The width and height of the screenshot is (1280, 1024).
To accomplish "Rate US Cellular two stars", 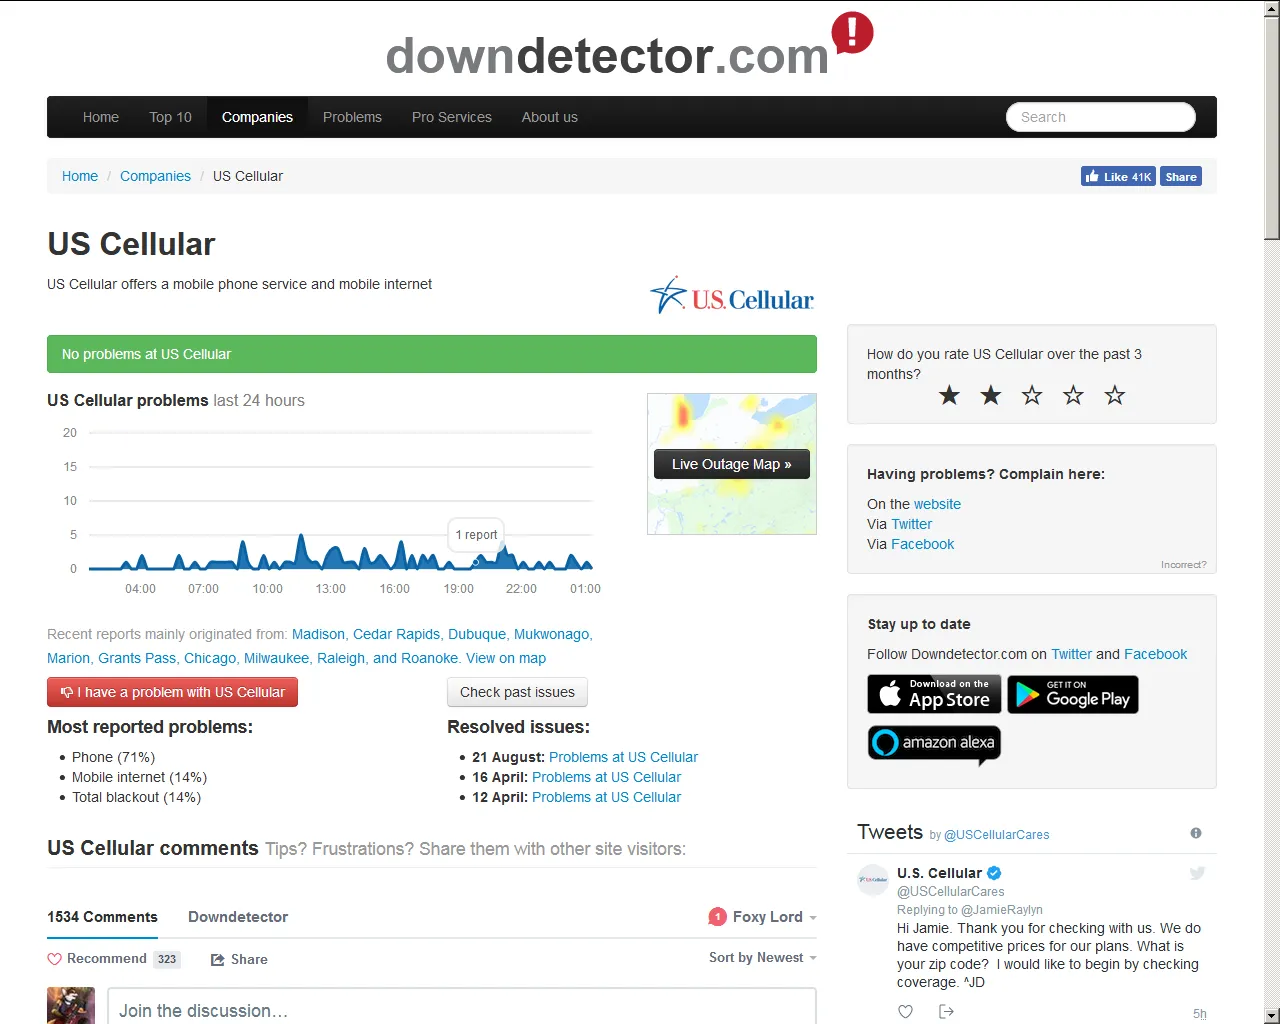I will 991,395.
